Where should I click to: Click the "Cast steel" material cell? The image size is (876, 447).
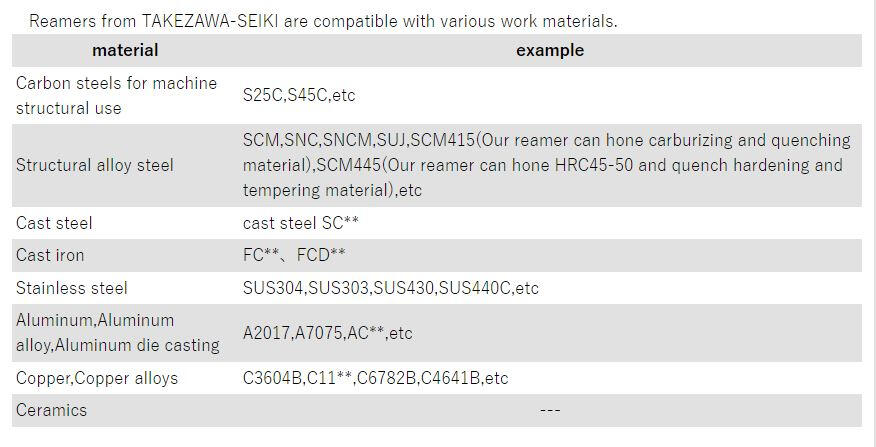pos(54,223)
